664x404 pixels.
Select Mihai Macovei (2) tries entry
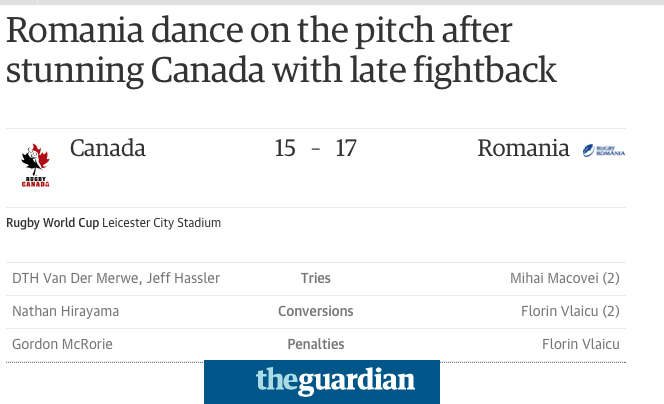click(x=564, y=278)
